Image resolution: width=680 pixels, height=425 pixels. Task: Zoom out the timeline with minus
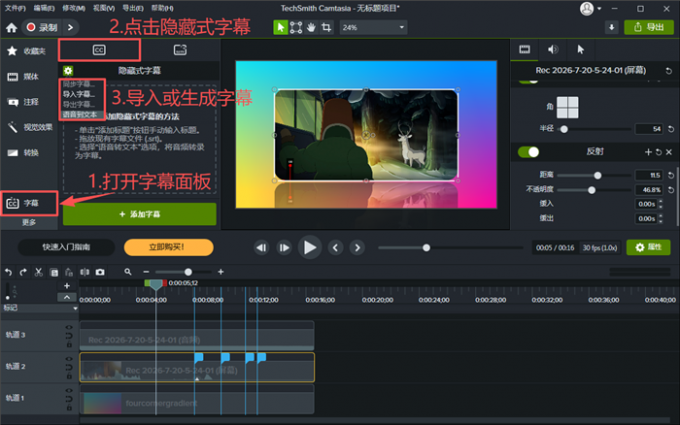pos(146,272)
